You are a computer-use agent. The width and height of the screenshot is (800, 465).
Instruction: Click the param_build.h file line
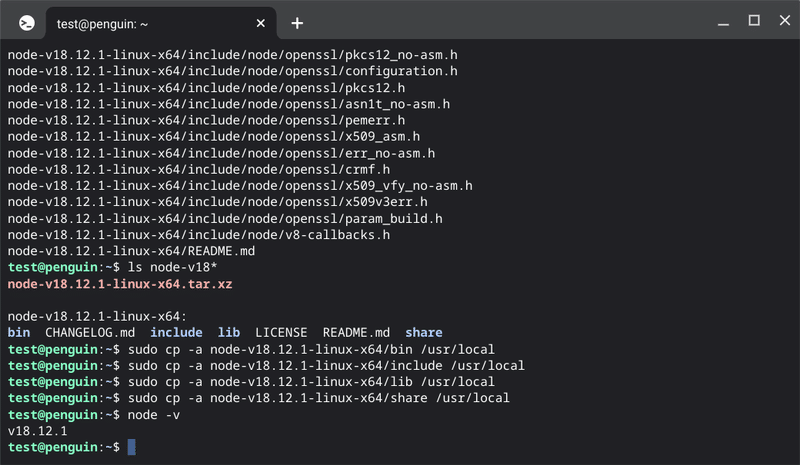225,218
